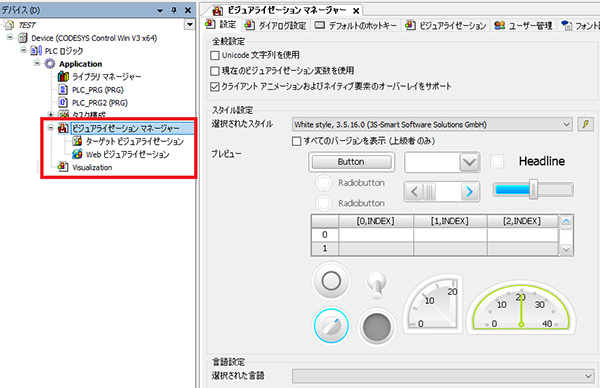Collapse ビジュアライゼーション マネージャー node

pos(51,128)
